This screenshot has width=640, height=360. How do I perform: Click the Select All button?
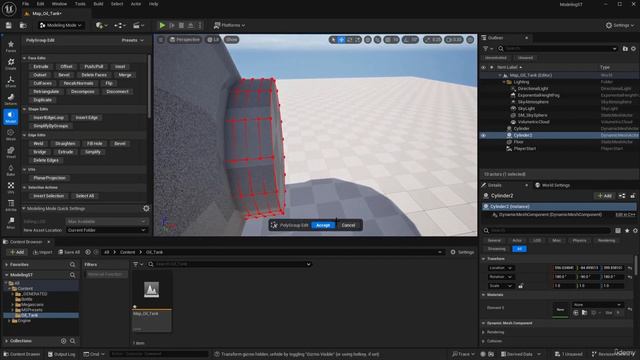point(85,196)
